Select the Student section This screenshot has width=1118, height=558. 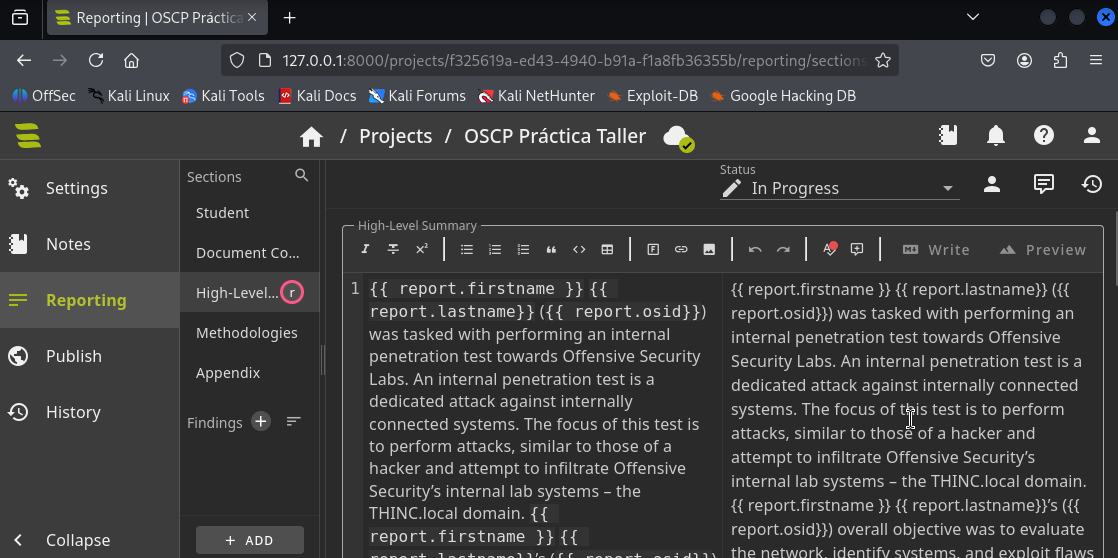tap(250, 212)
